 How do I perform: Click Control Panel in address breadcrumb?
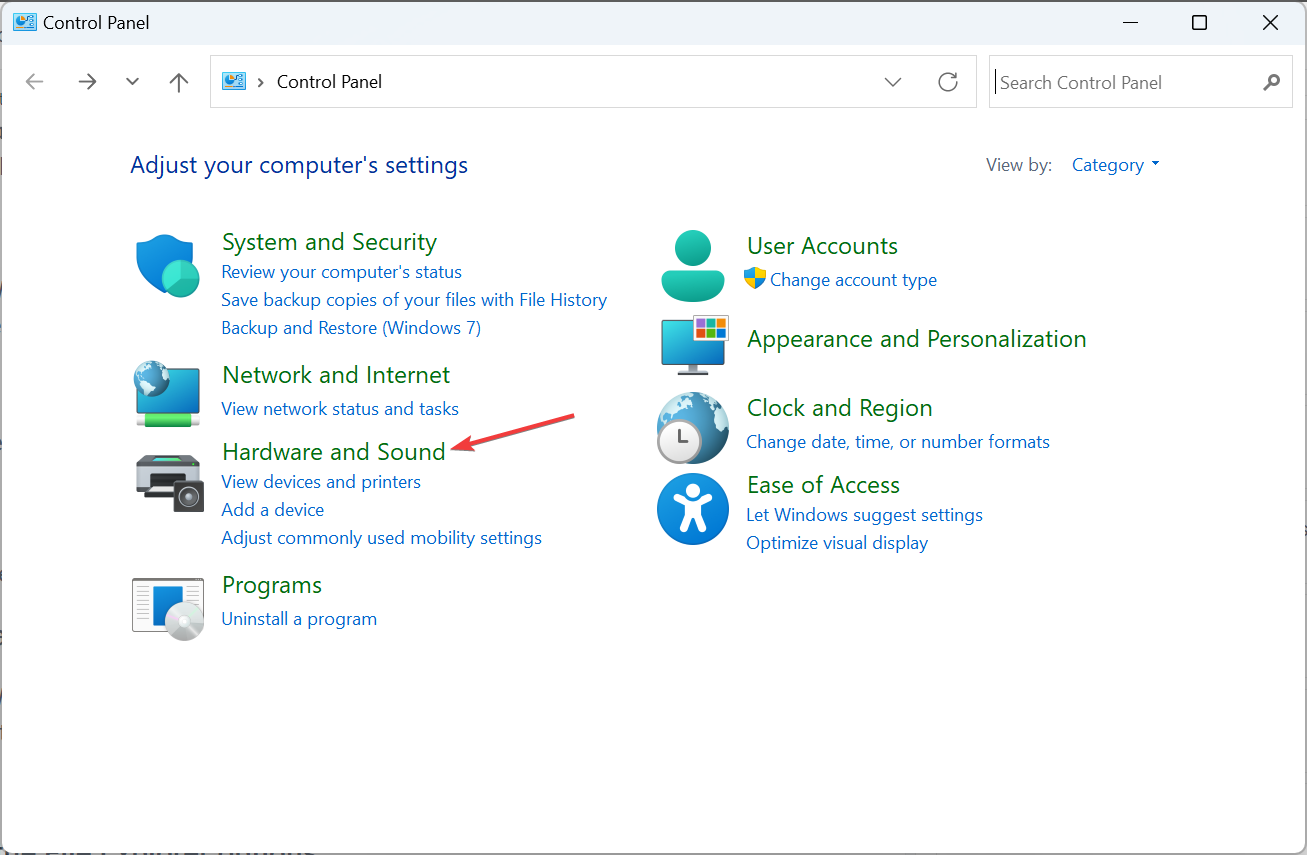pyautogui.click(x=329, y=82)
